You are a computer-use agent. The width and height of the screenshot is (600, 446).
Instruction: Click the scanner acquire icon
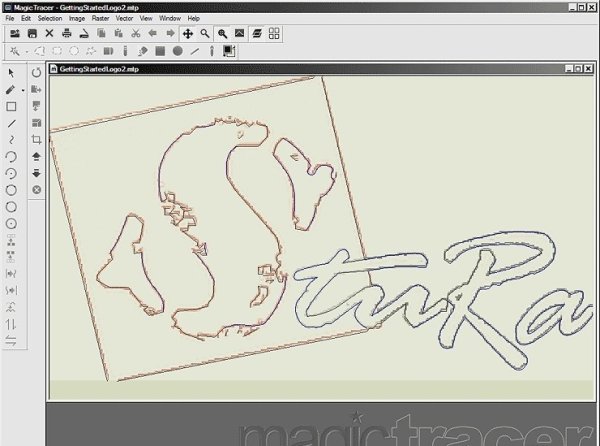tap(84, 33)
